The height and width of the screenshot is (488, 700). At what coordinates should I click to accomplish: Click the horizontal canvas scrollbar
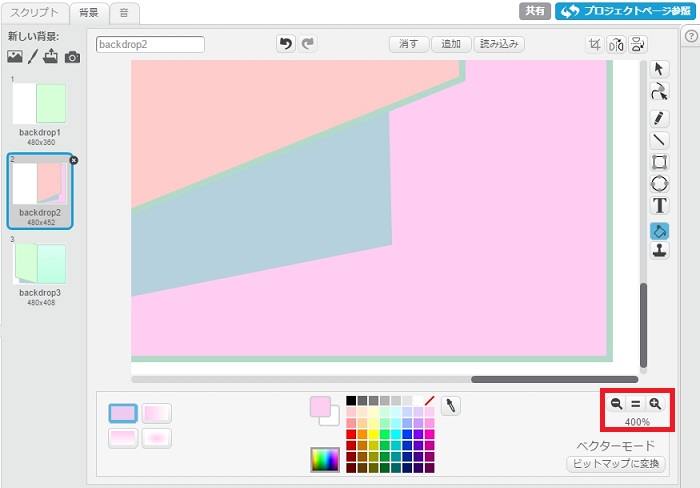(x=554, y=380)
